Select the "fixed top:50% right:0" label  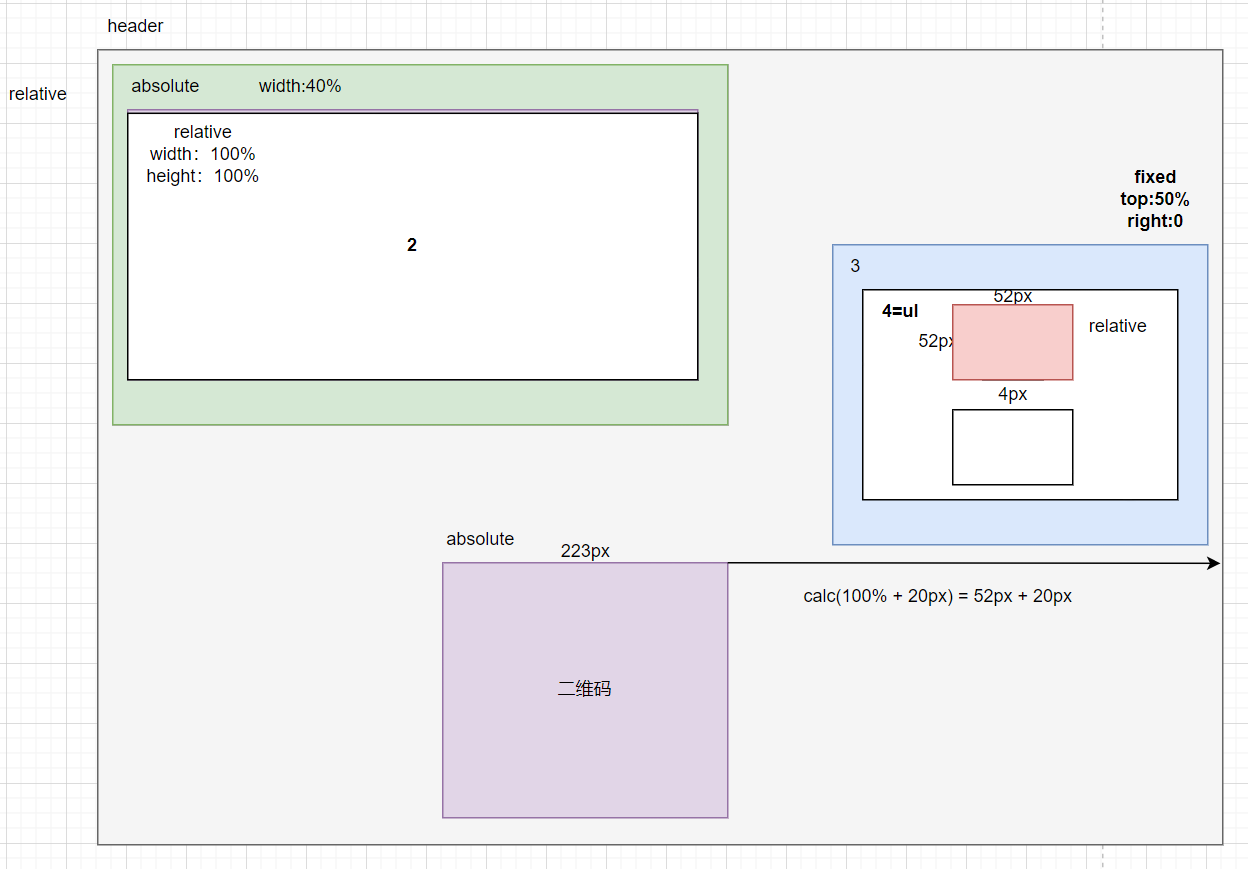1155,199
